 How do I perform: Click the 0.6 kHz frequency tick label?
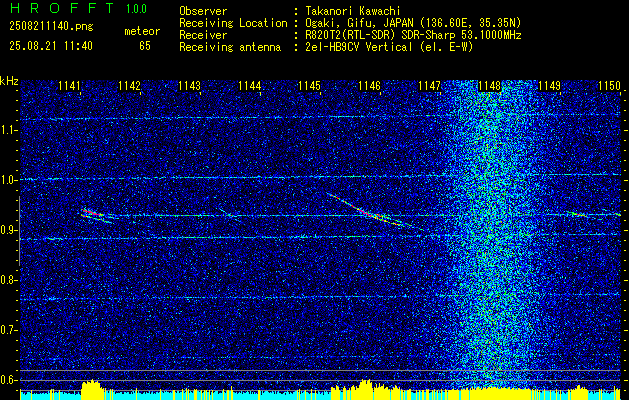point(8,380)
